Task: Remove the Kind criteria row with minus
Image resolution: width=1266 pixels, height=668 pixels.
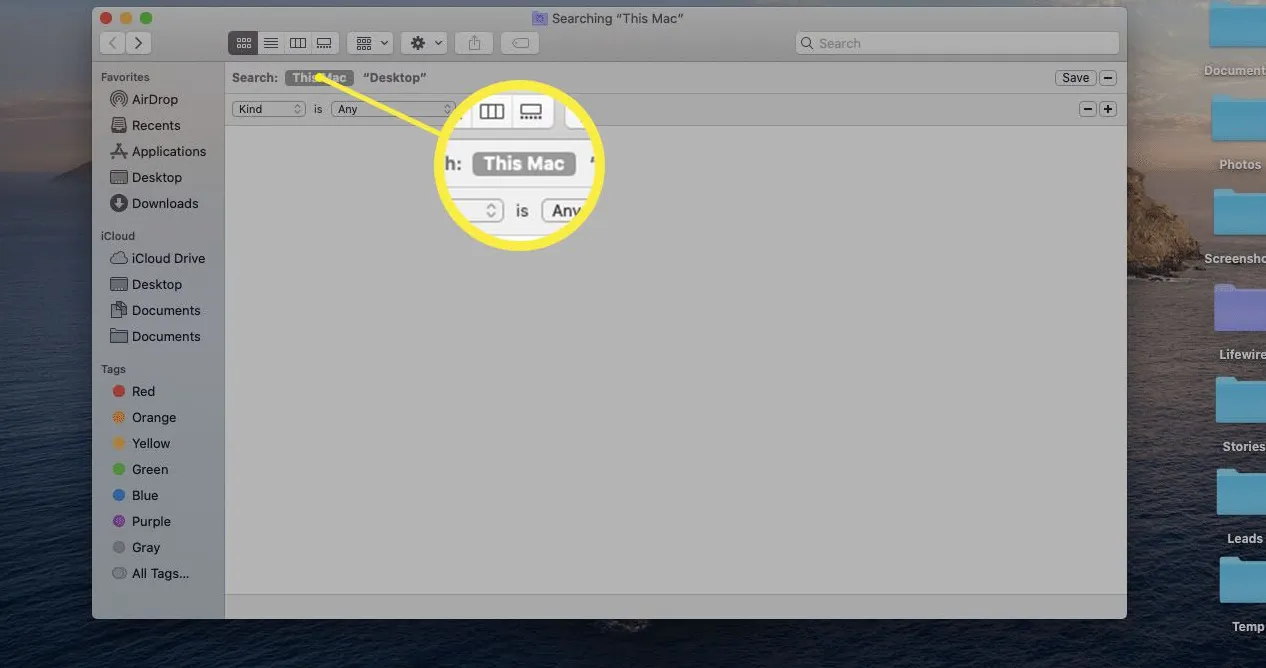Action: pyautogui.click(x=1088, y=109)
